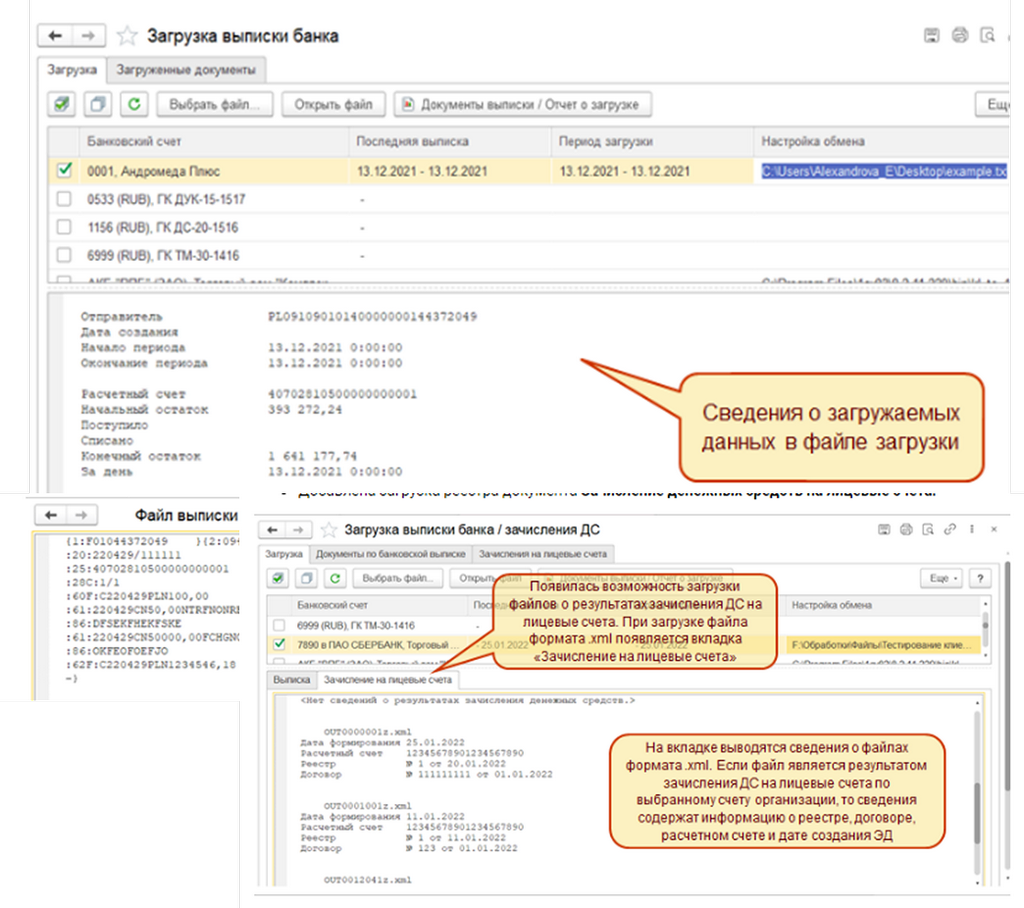This screenshot has height=908, width=1024.
Task: Select C:\Users\Alexandrova_E path field
Action: tap(884, 171)
